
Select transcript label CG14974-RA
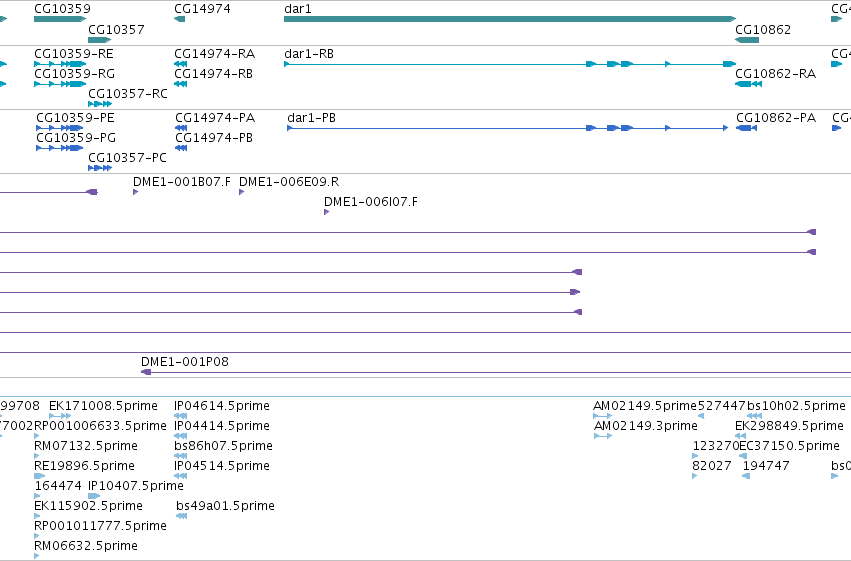pyautogui.click(x=214, y=54)
